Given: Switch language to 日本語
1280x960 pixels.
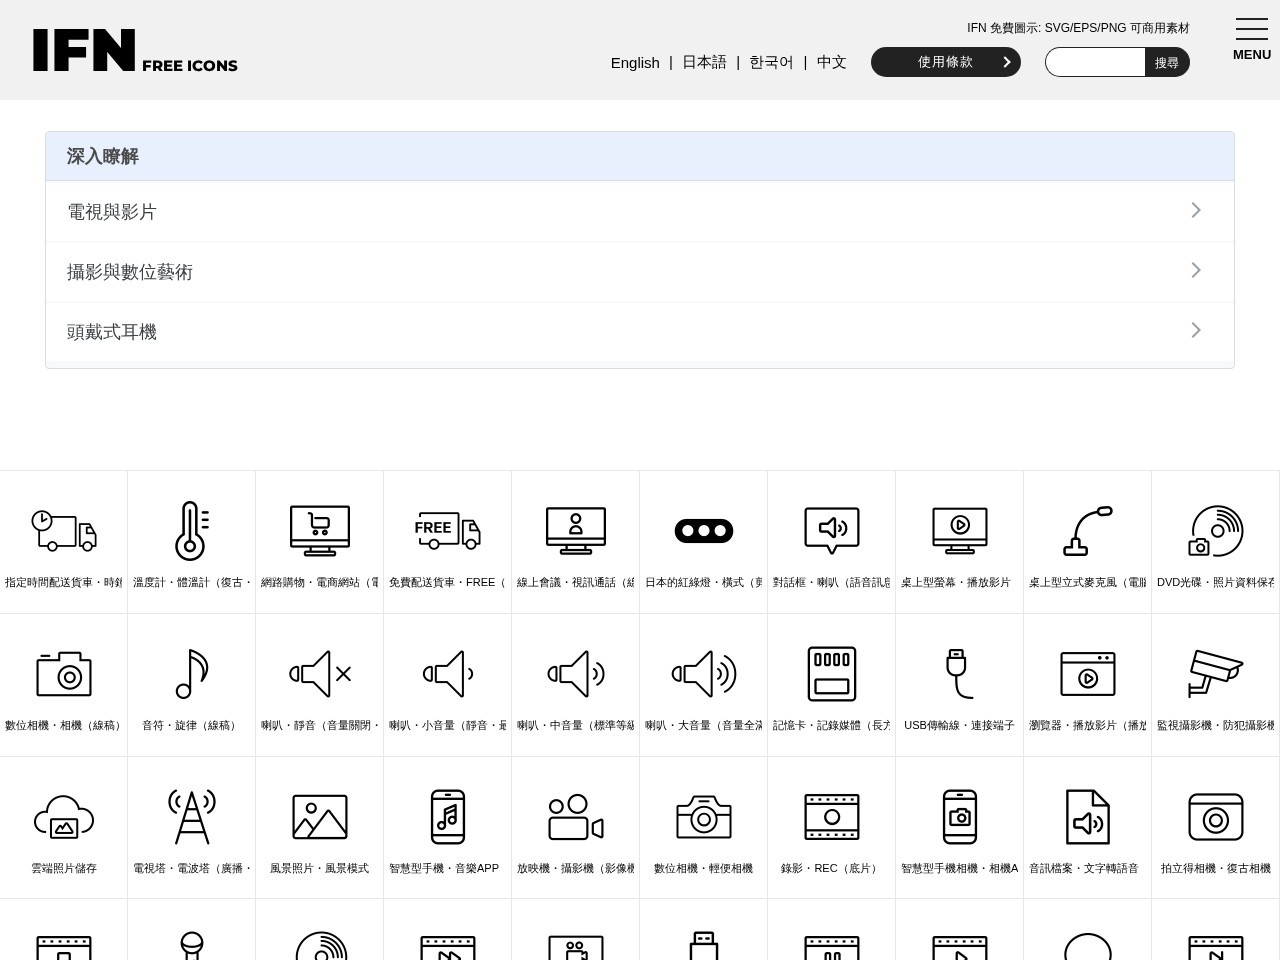Looking at the screenshot, I should tap(704, 62).
